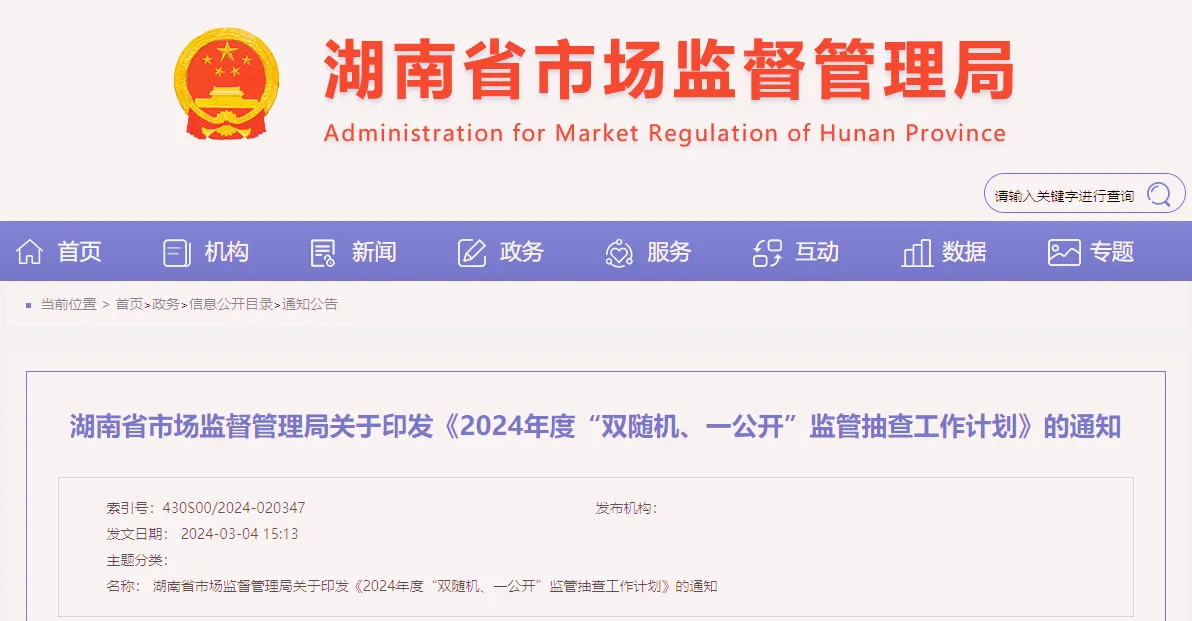1192x621 pixels.
Task: Click the 服务 heart icon
Action: pyautogui.click(x=619, y=252)
